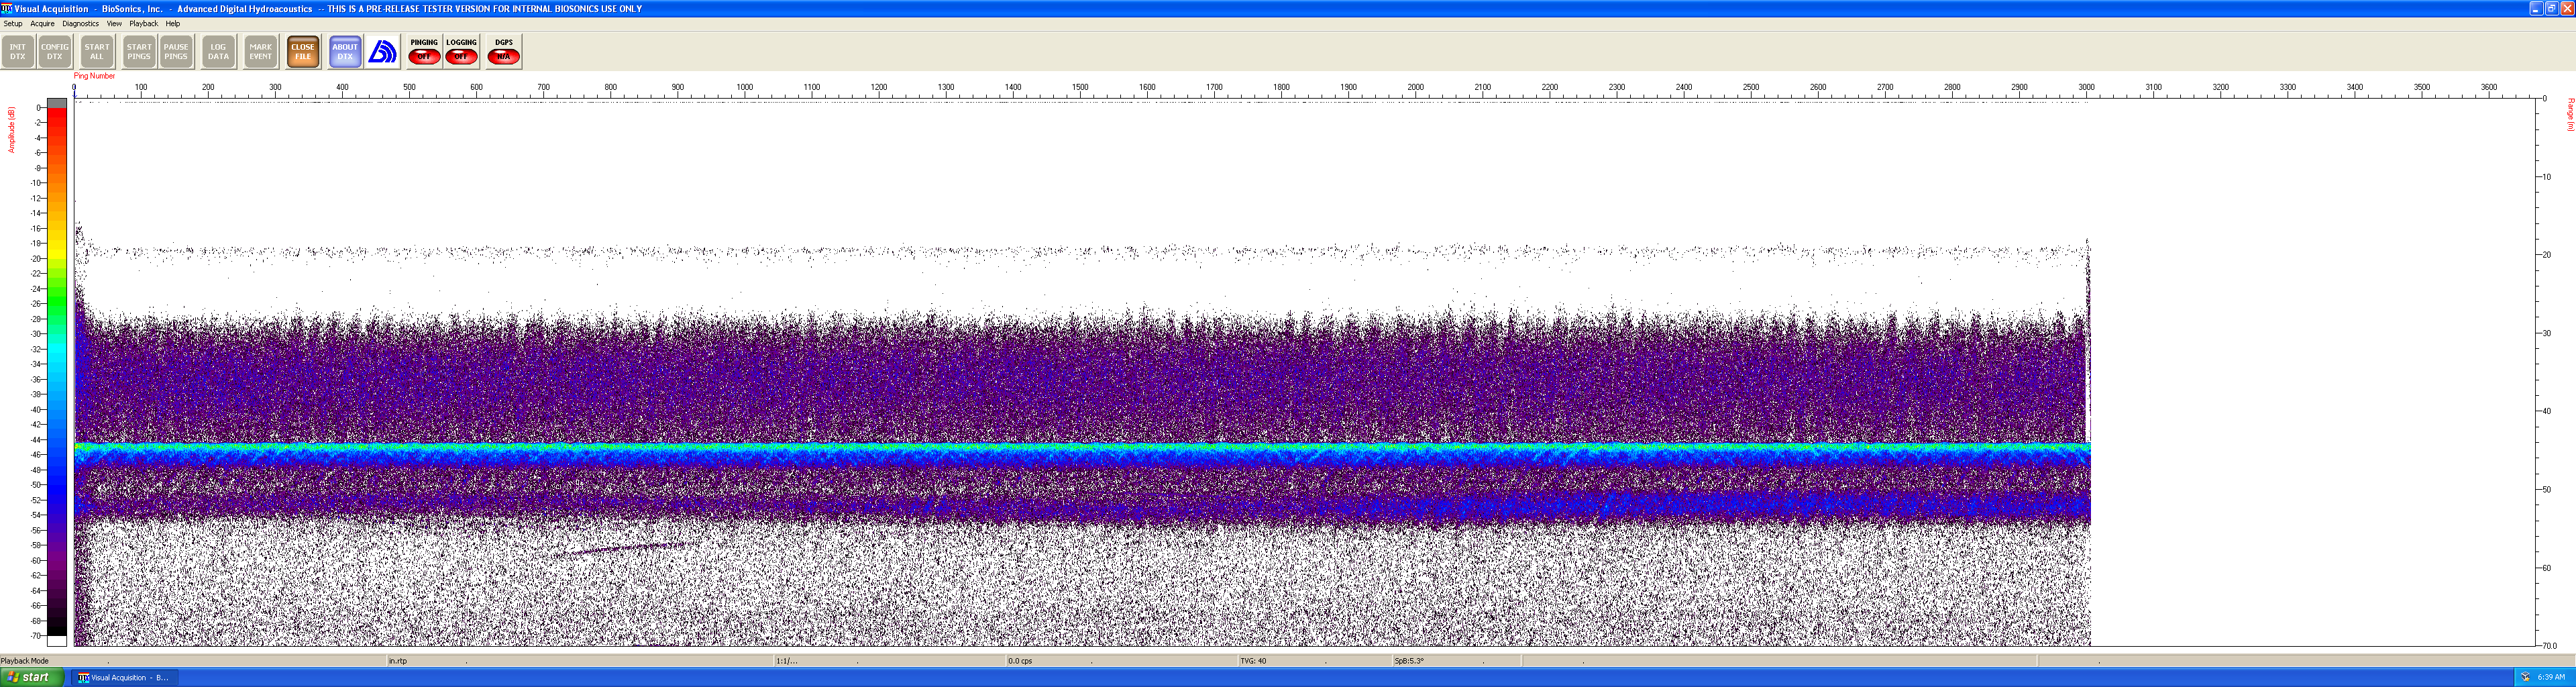Viewport: 2576px width, 687px height.
Task: Open the Help menu
Action: 173,24
